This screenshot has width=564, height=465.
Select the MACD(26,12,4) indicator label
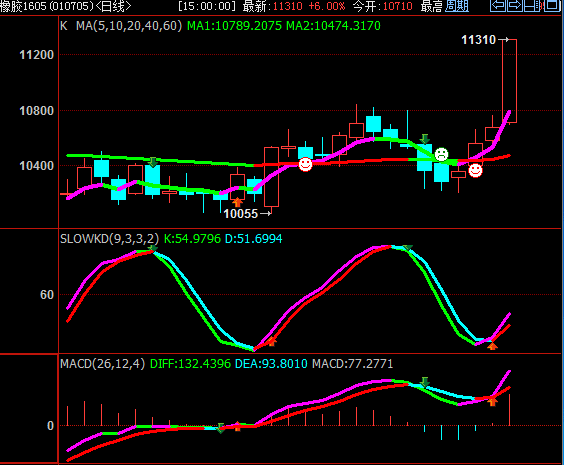[103, 364]
